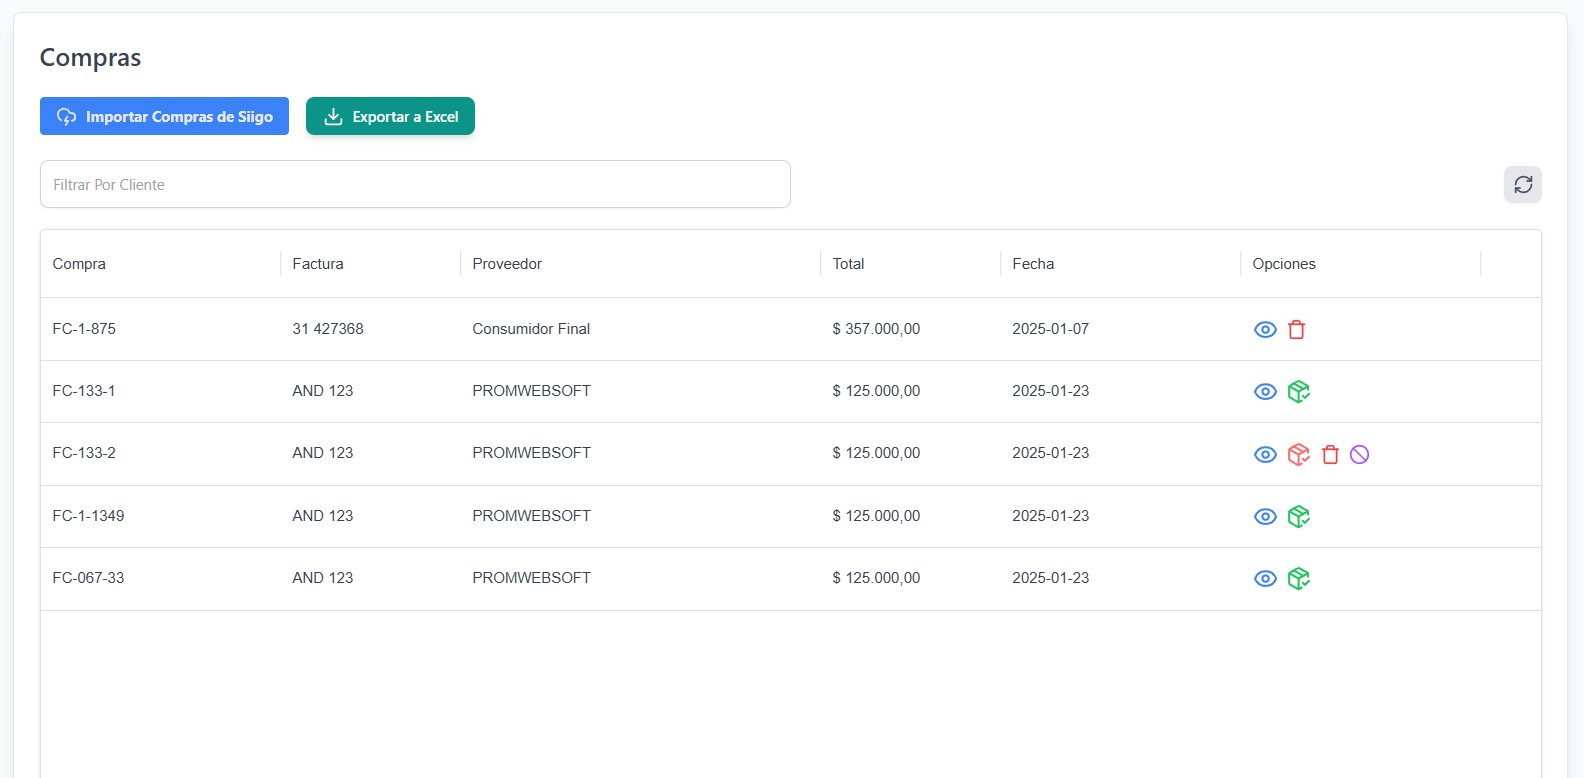Click $ 125.000,00 in FC-133-1 row

876,391
